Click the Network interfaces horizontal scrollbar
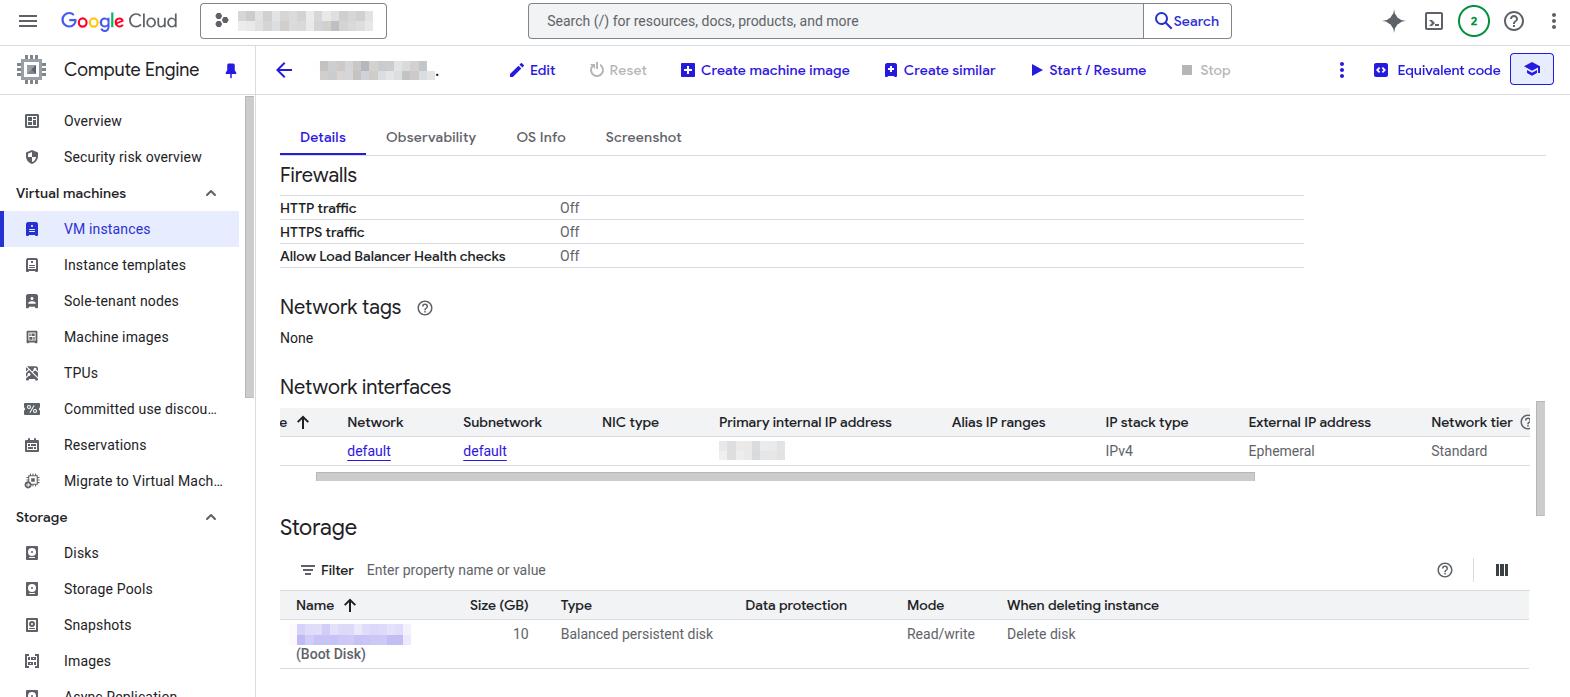Screen dimensions: 1570x697 [x=785, y=477]
